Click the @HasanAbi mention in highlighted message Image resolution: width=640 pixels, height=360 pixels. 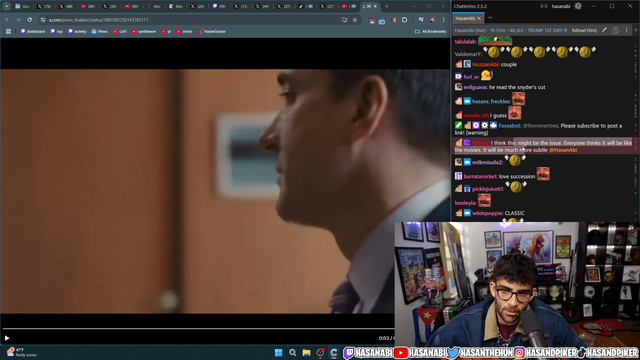coord(563,150)
